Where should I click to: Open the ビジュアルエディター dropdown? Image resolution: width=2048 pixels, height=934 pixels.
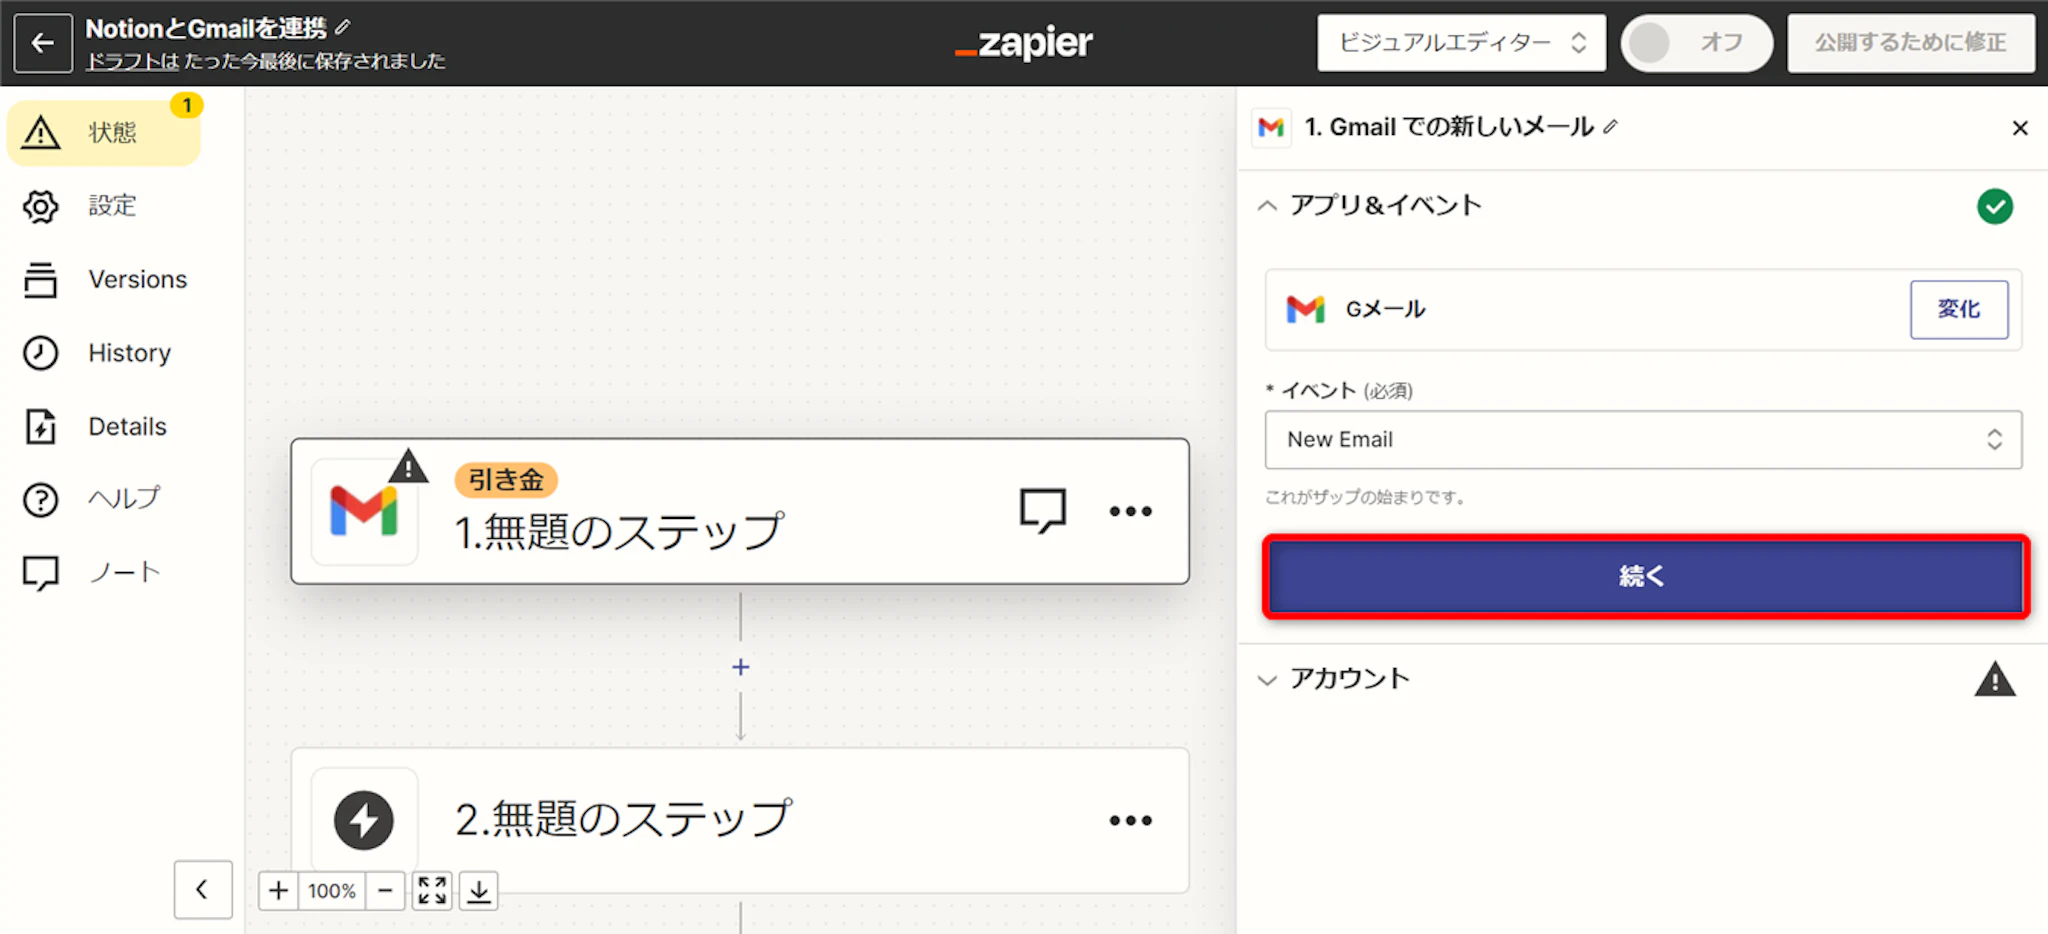(x=1461, y=43)
